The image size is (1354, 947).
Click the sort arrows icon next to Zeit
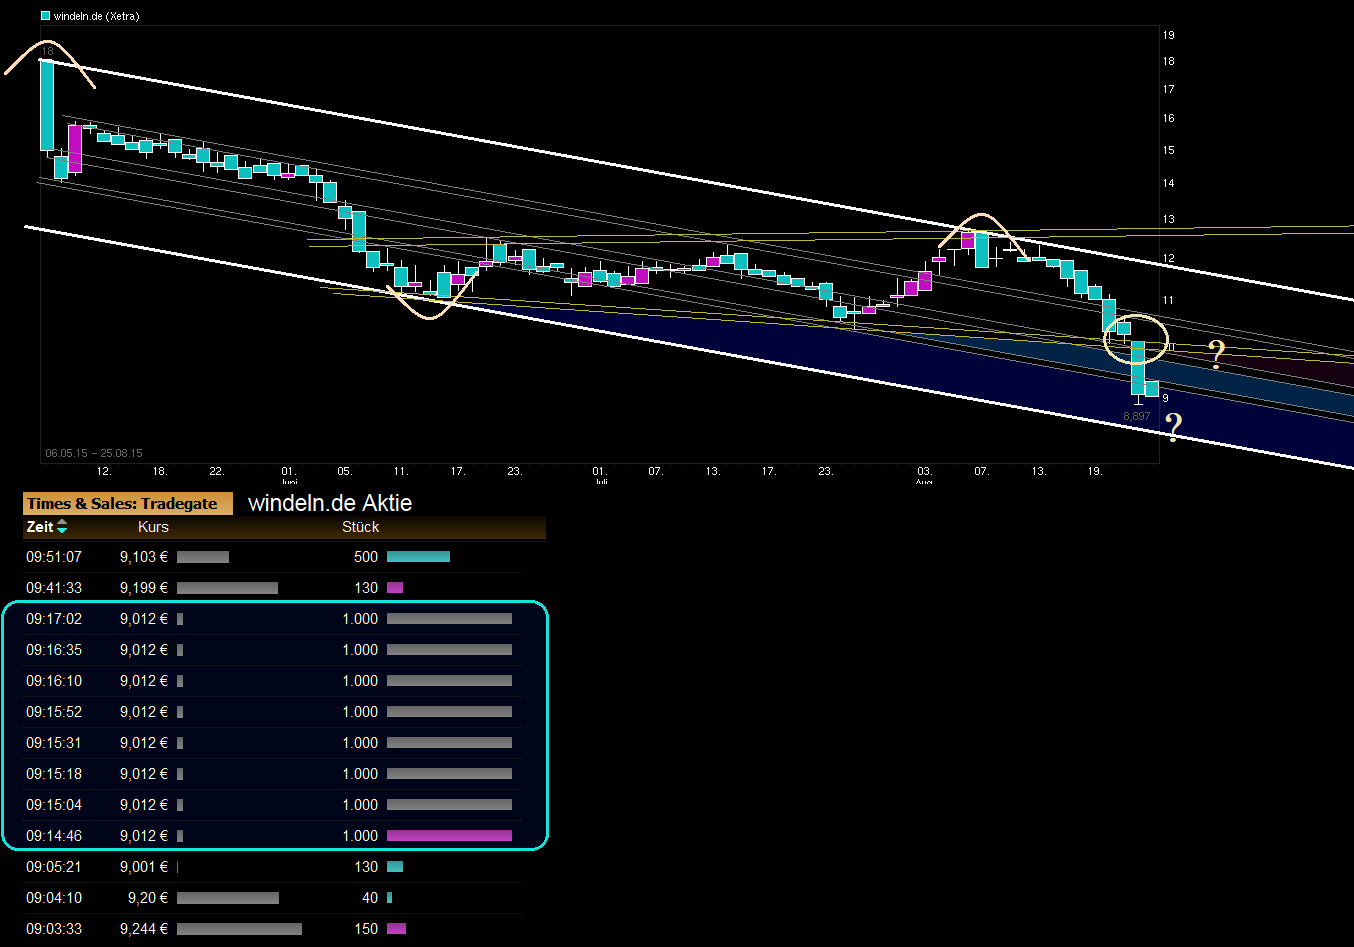62,526
